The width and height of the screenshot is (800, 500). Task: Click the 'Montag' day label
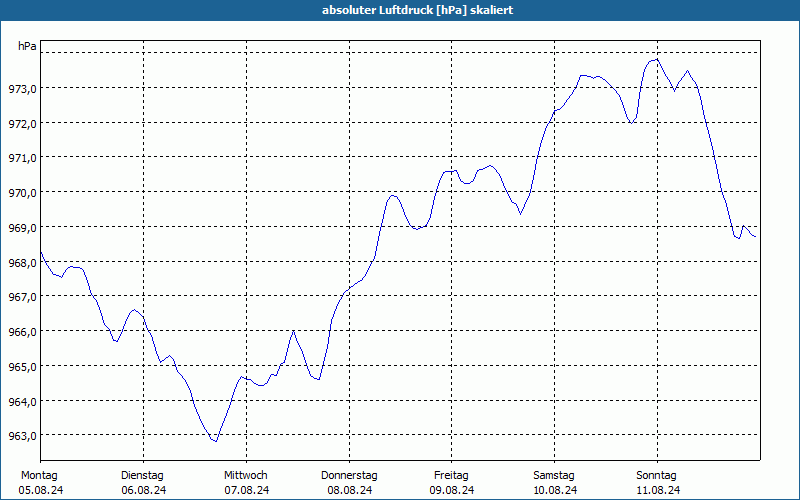tap(39, 476)
